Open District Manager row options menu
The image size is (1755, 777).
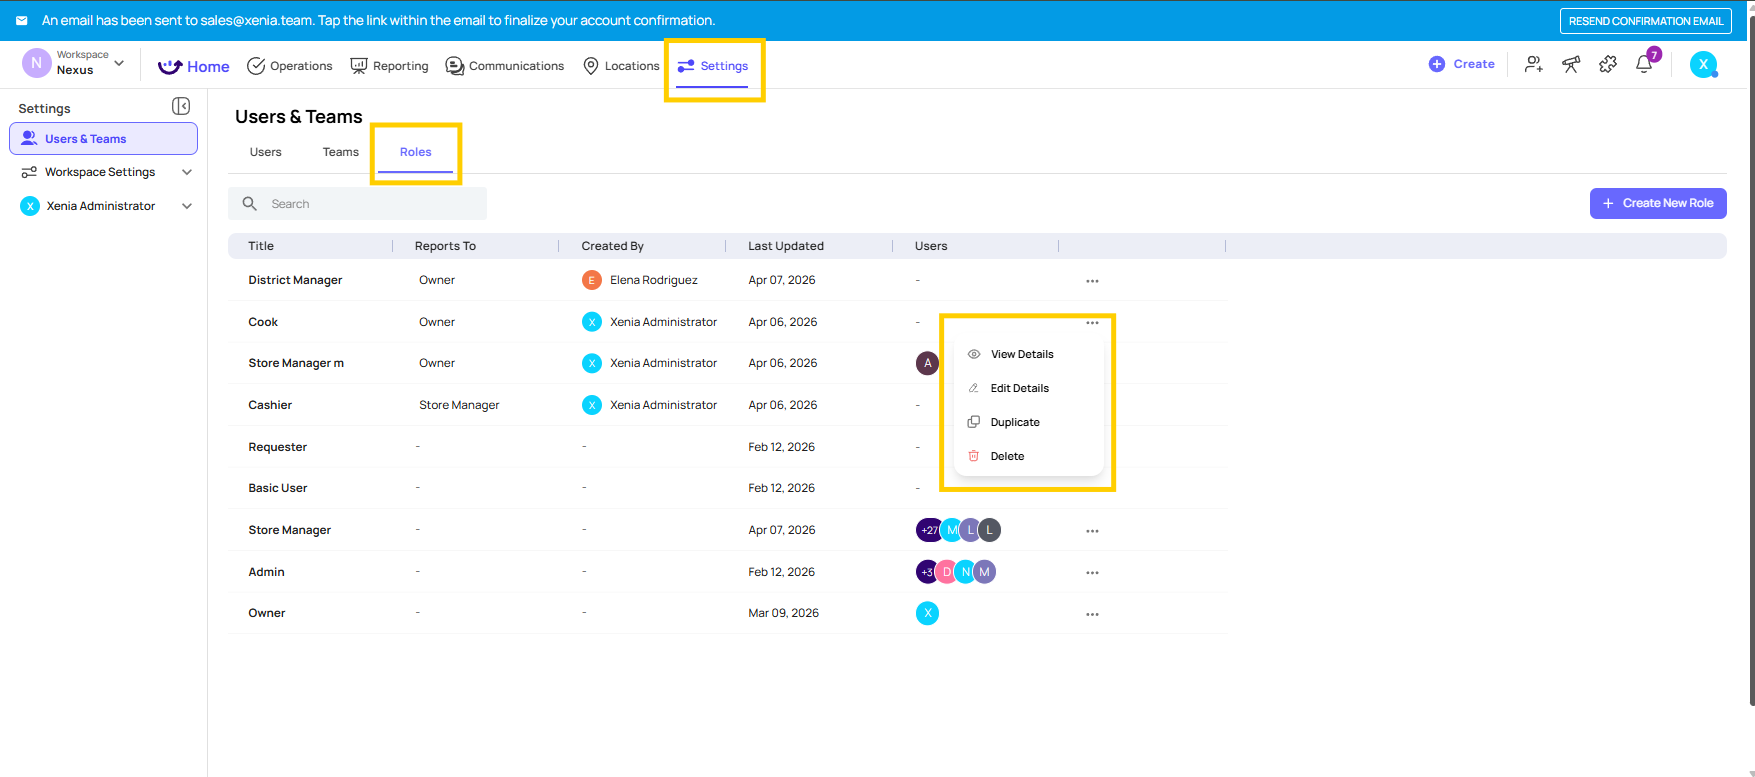[1092, 281]
